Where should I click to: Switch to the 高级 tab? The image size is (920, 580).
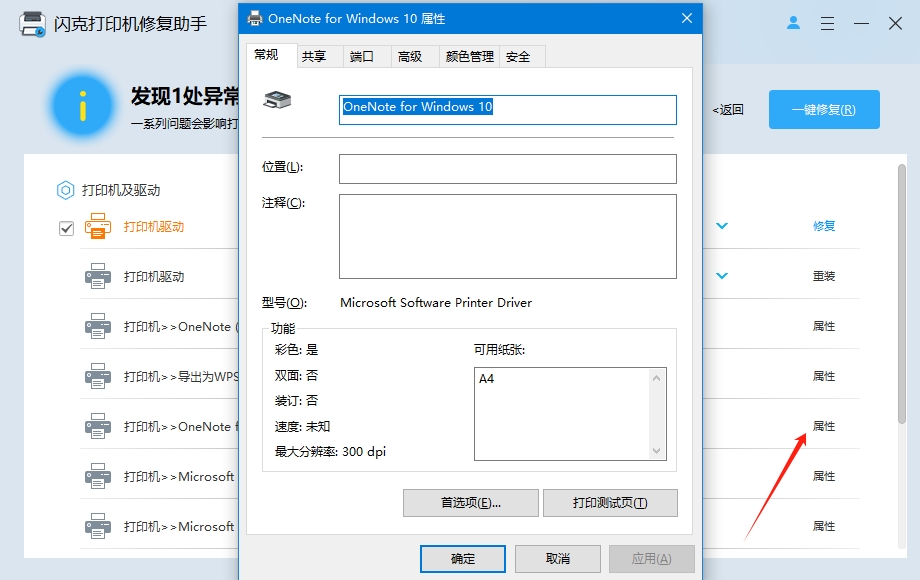pos(415,57)
